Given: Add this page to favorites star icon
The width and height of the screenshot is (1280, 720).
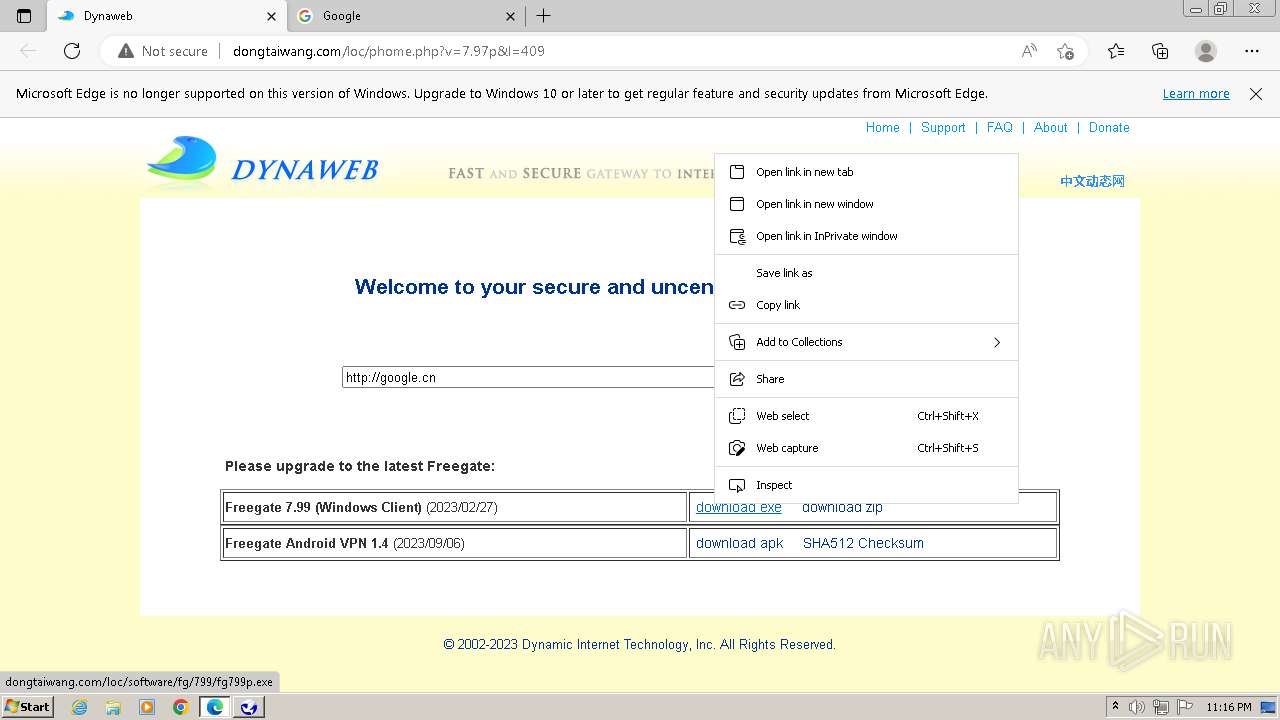Looking at the screenshot, I should click(x=1065, y=51).
